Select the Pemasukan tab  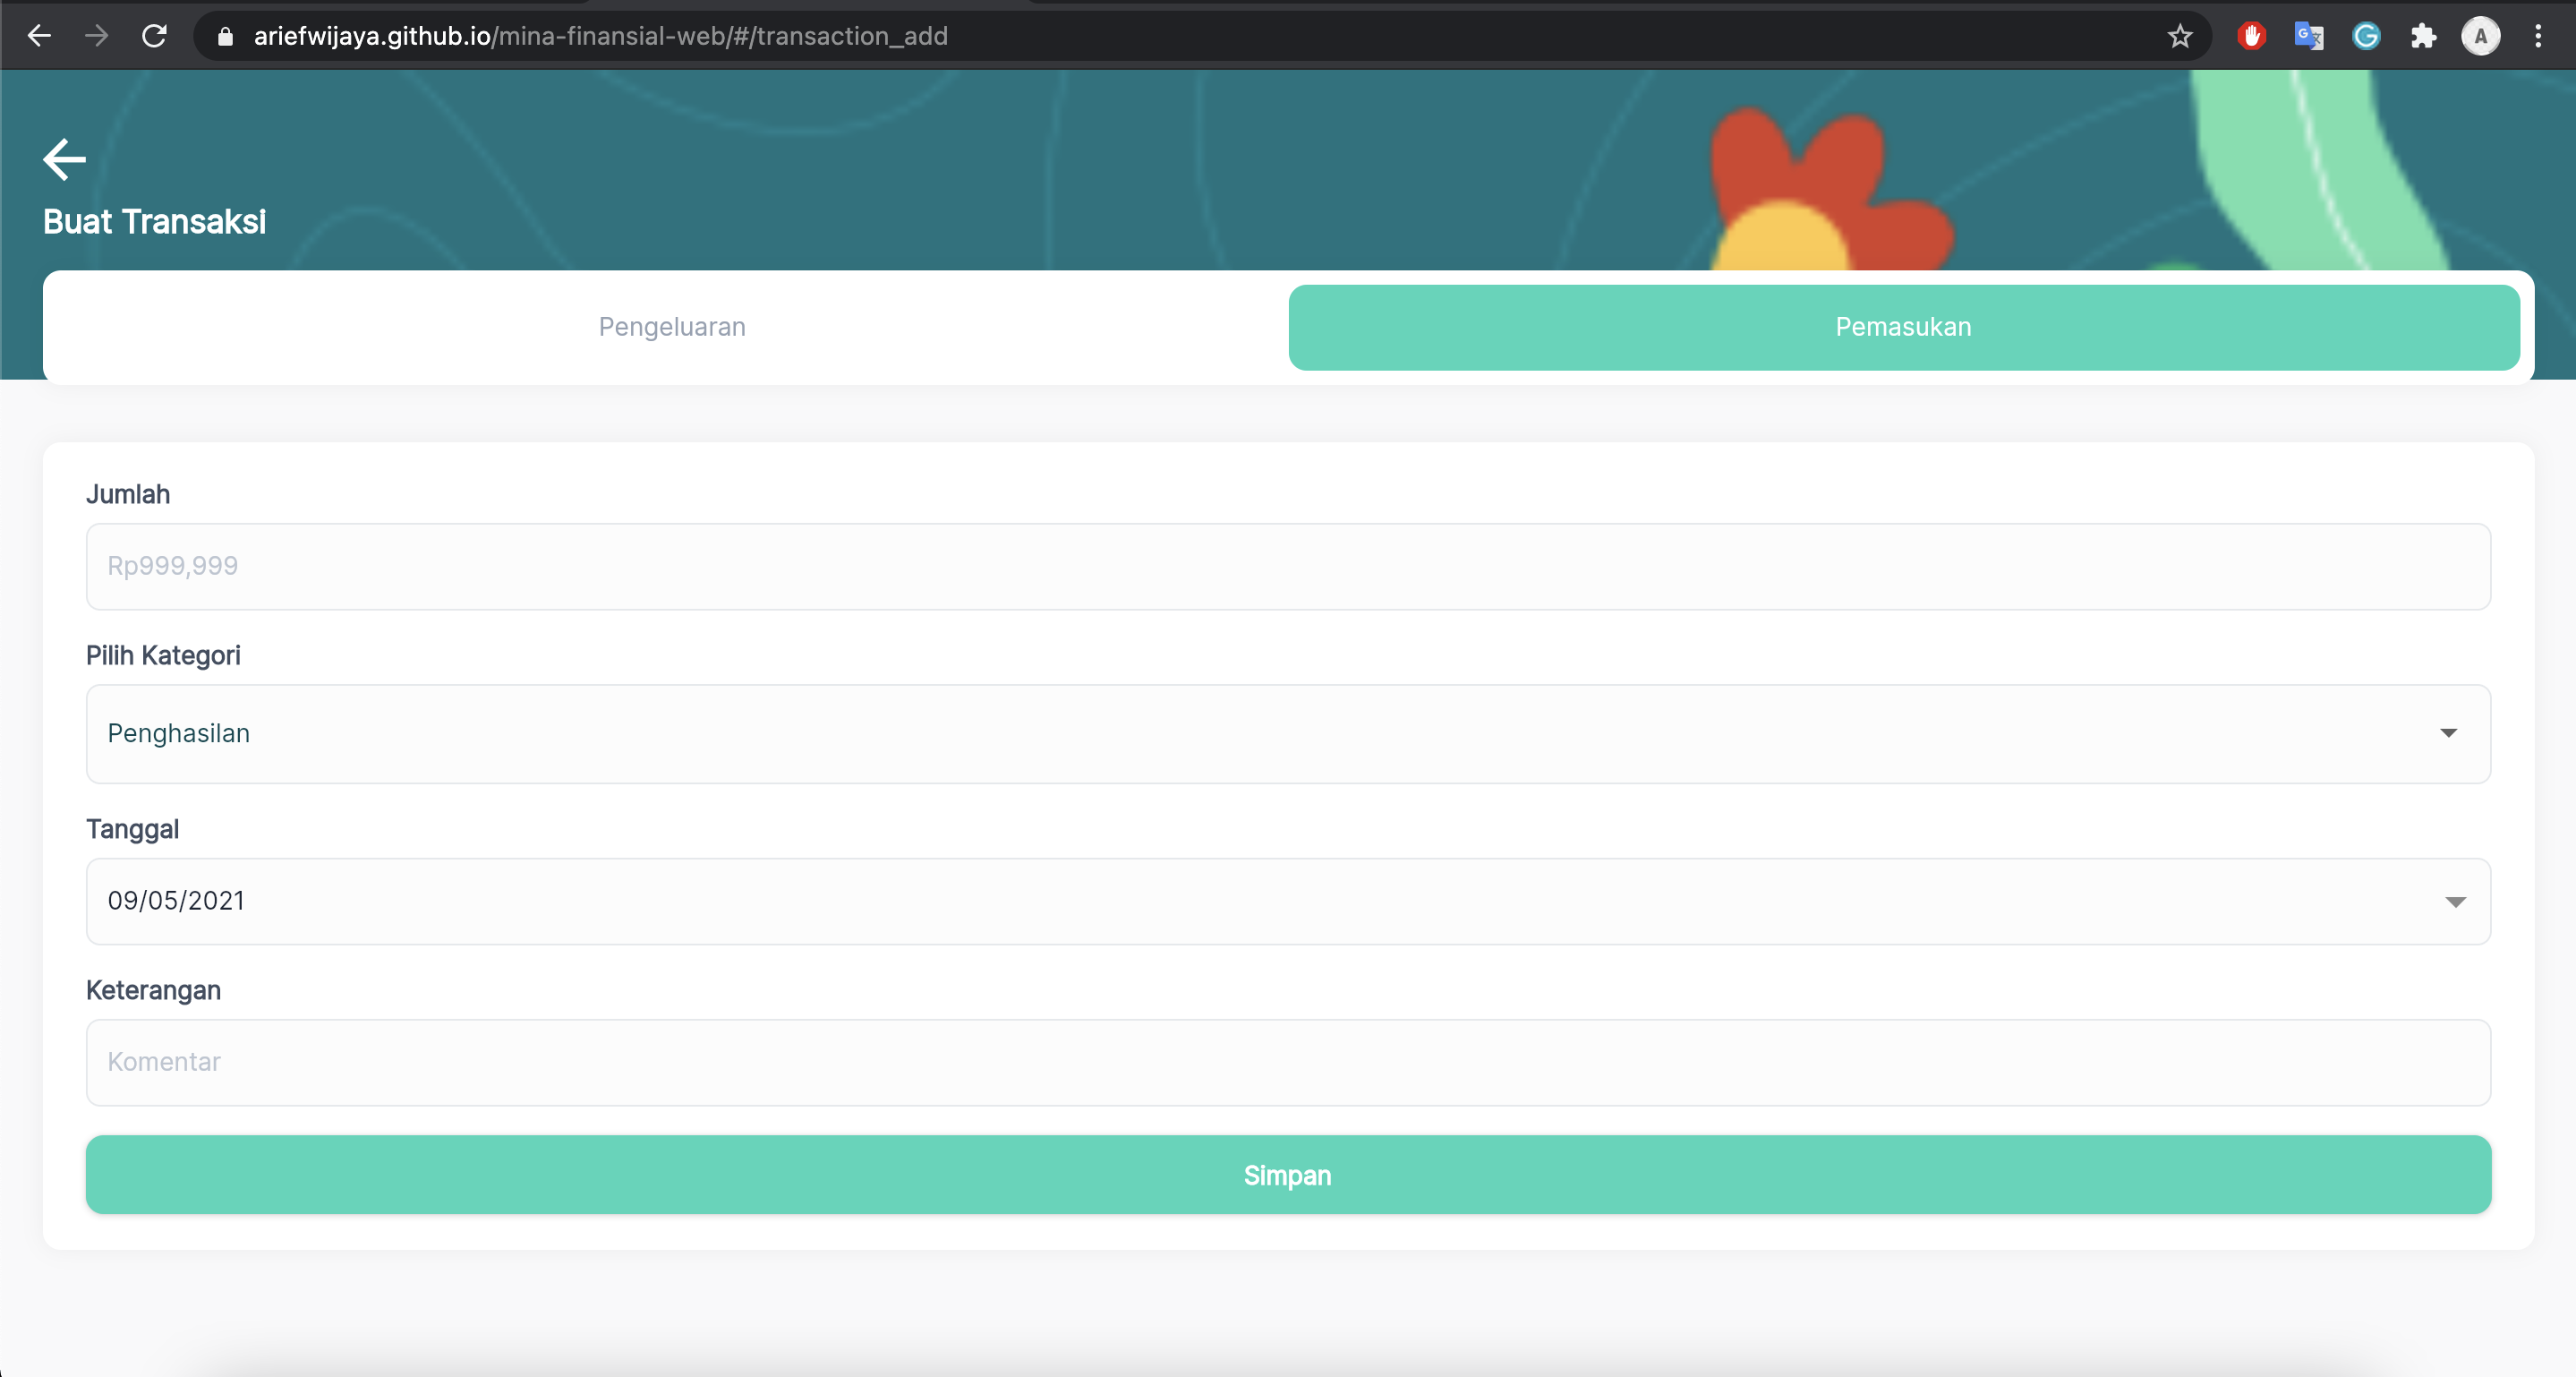[x=1903, y=327]
